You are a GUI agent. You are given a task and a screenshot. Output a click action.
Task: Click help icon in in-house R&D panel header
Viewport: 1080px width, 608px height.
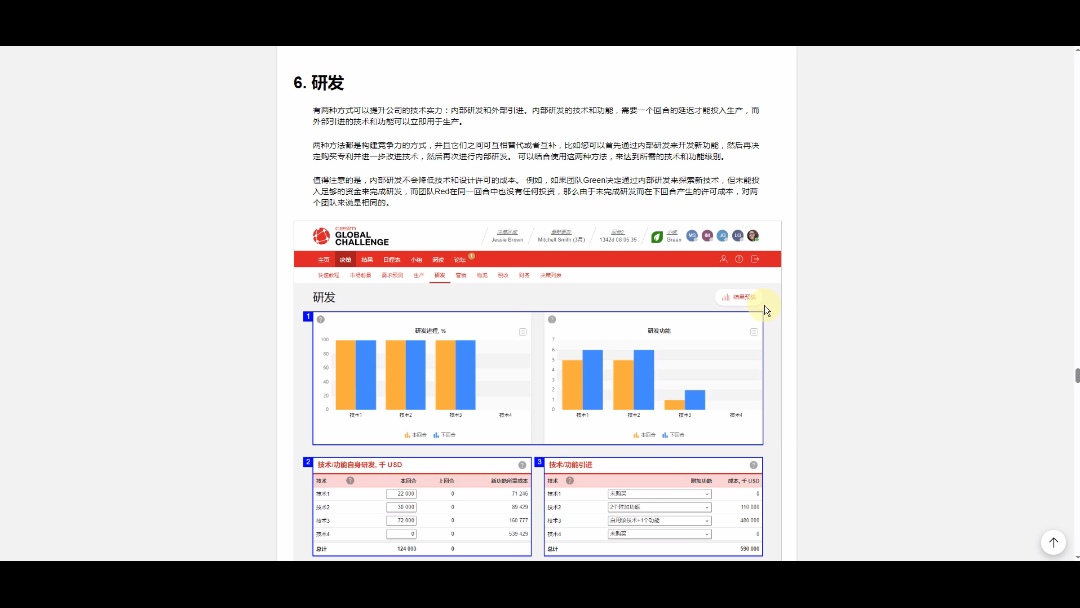(522, 465)
